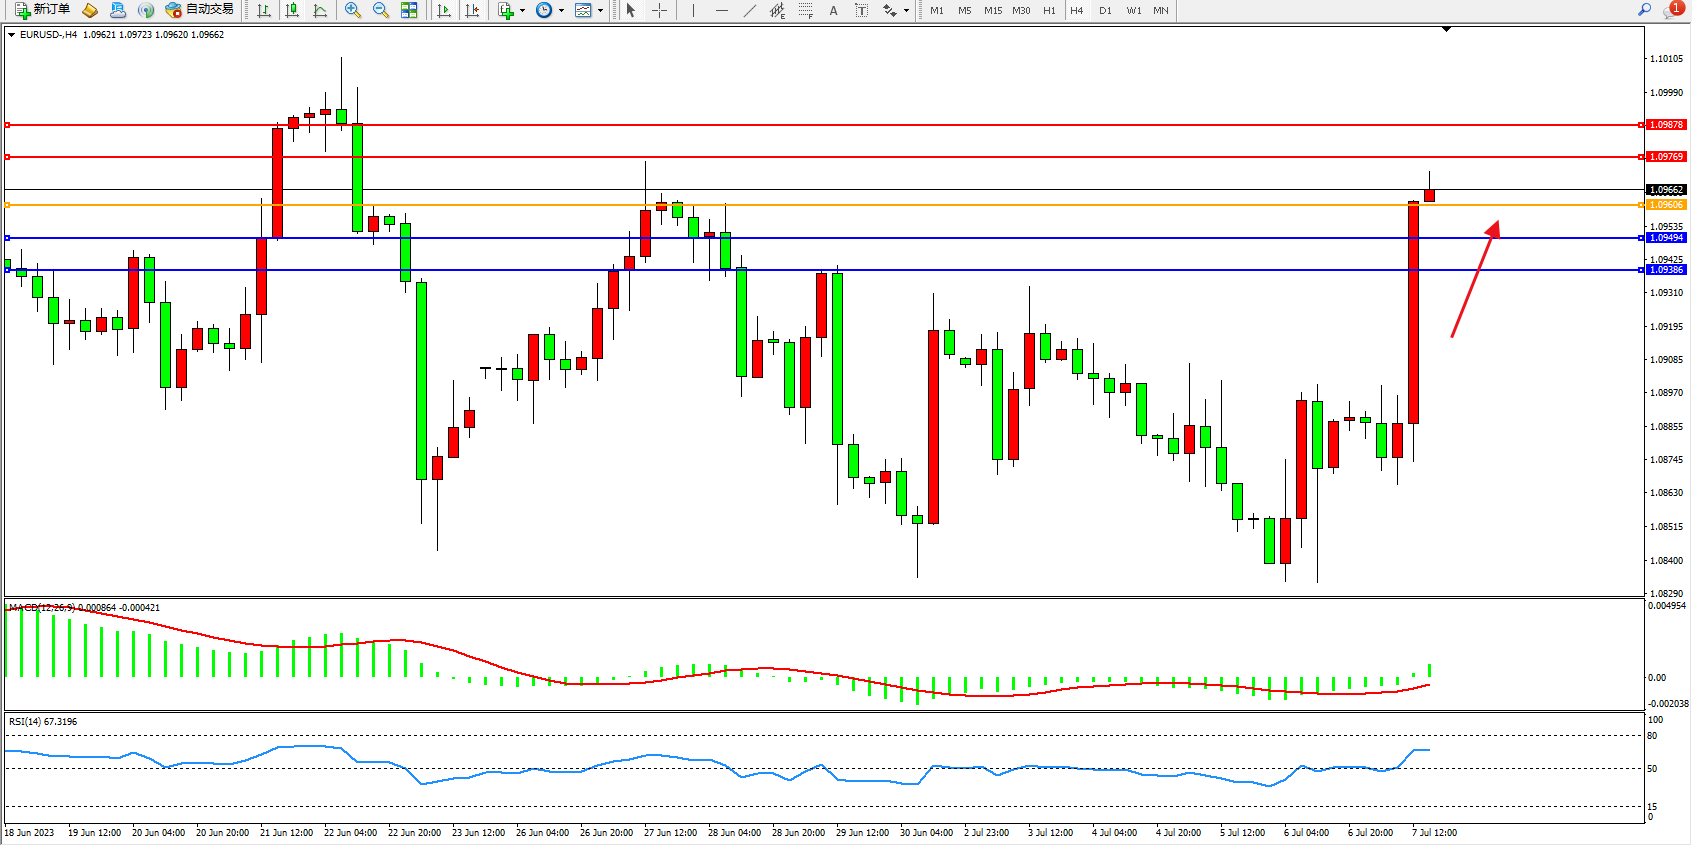The width and height of the screenshot is (1692, 846).
Task: Open the search magnifier icon
Action: click(1644, 10)
